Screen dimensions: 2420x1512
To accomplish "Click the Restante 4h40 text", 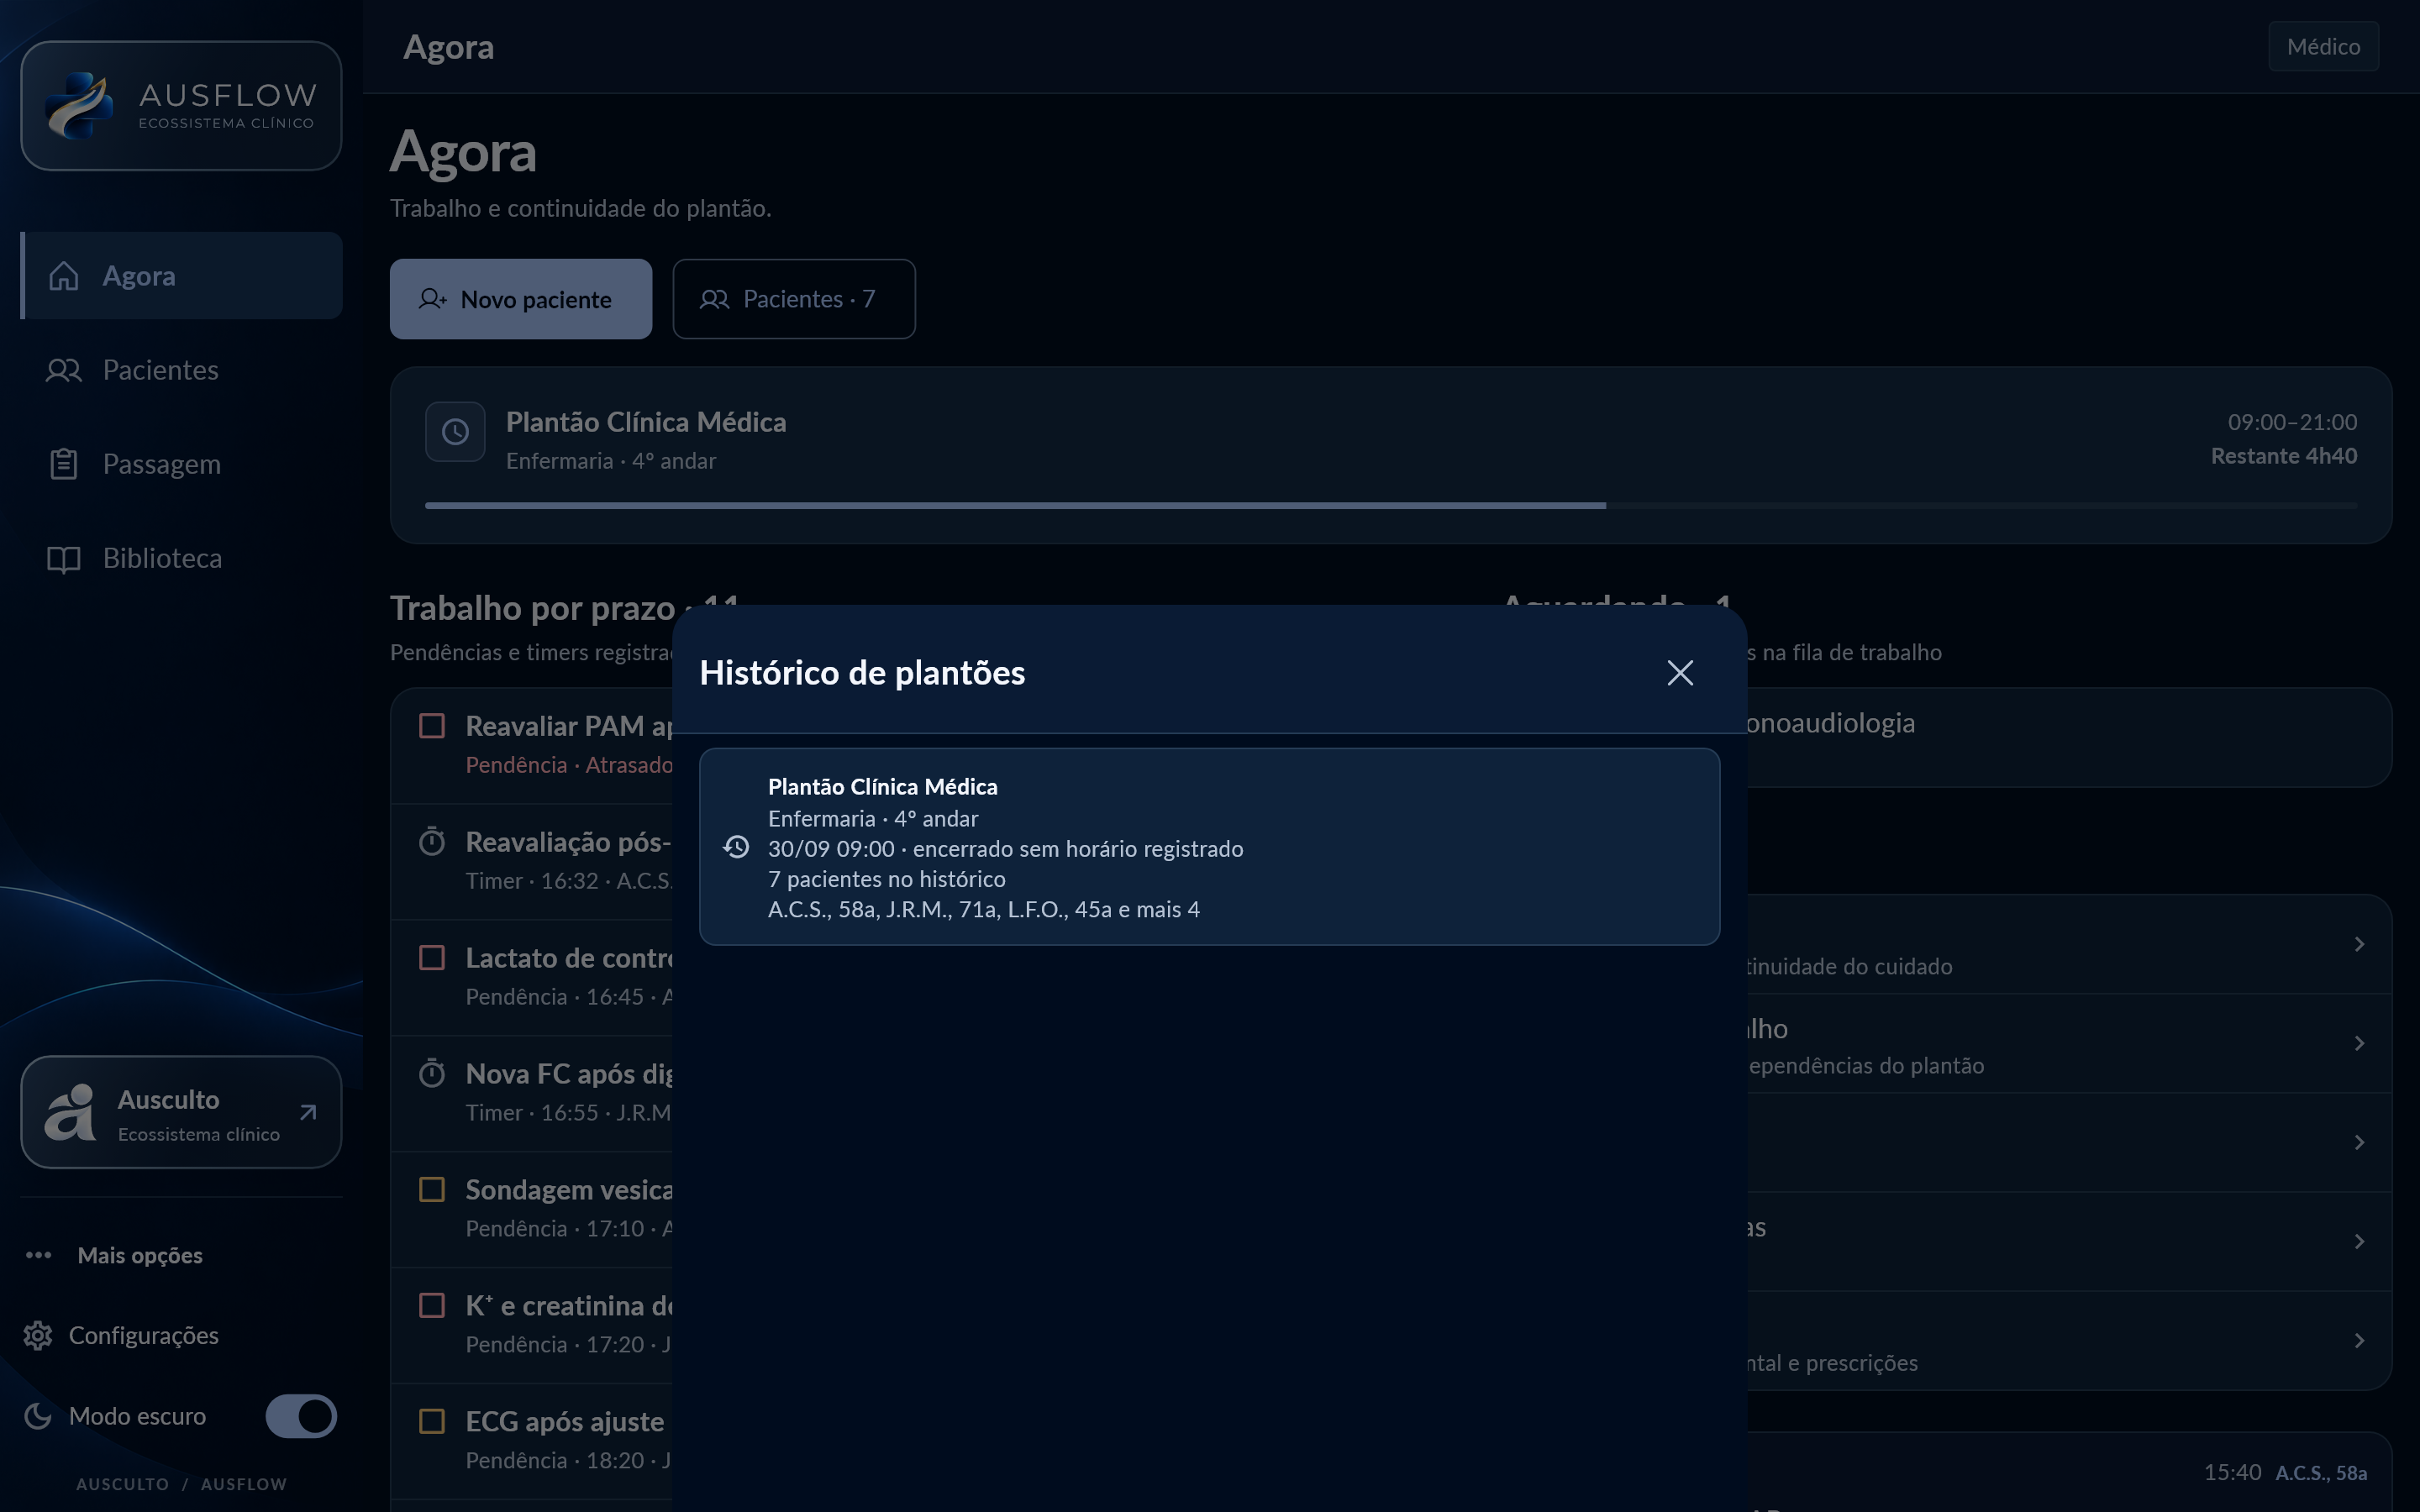I will (x=2283, y=456).
